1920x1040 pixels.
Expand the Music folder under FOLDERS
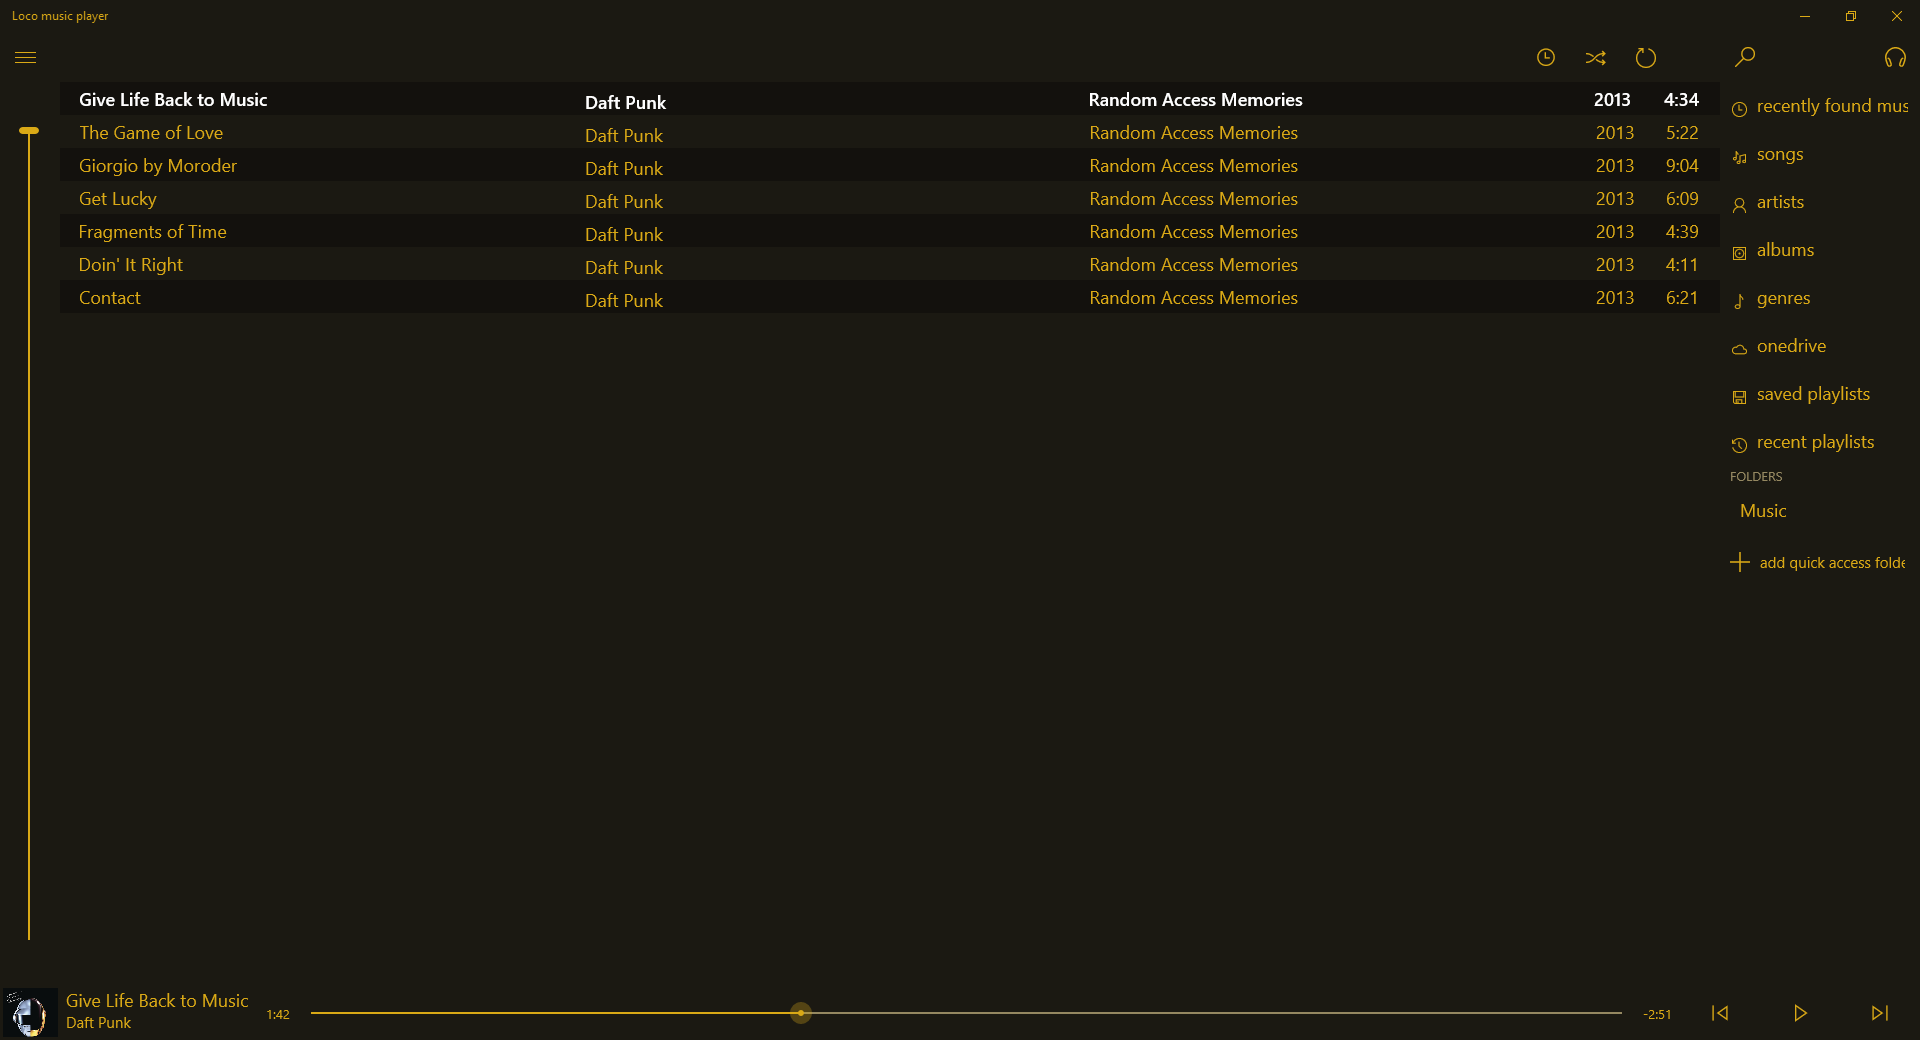(1762, 510)
